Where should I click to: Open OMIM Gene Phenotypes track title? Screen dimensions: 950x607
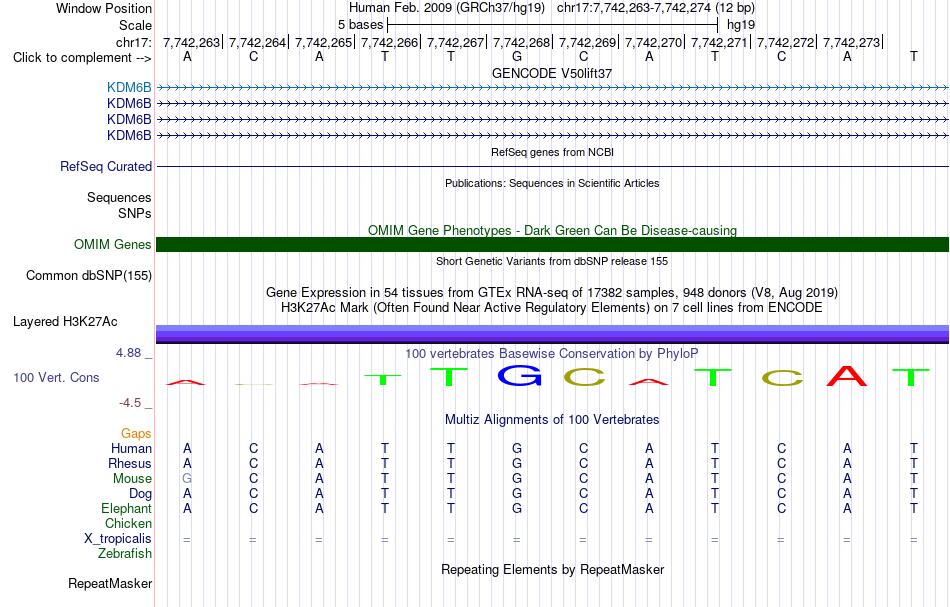coord(552,230)
